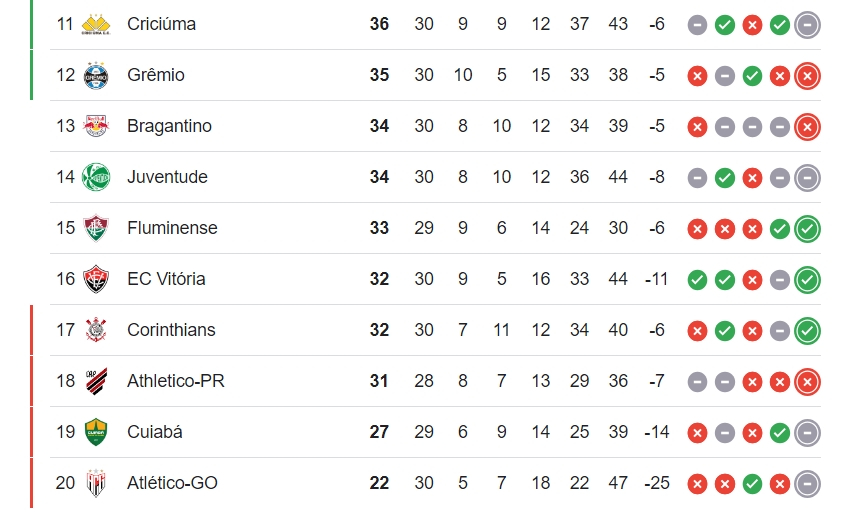857x510 pixels.
Task: Click the Criciúma club crest icon
Action: 96,25
